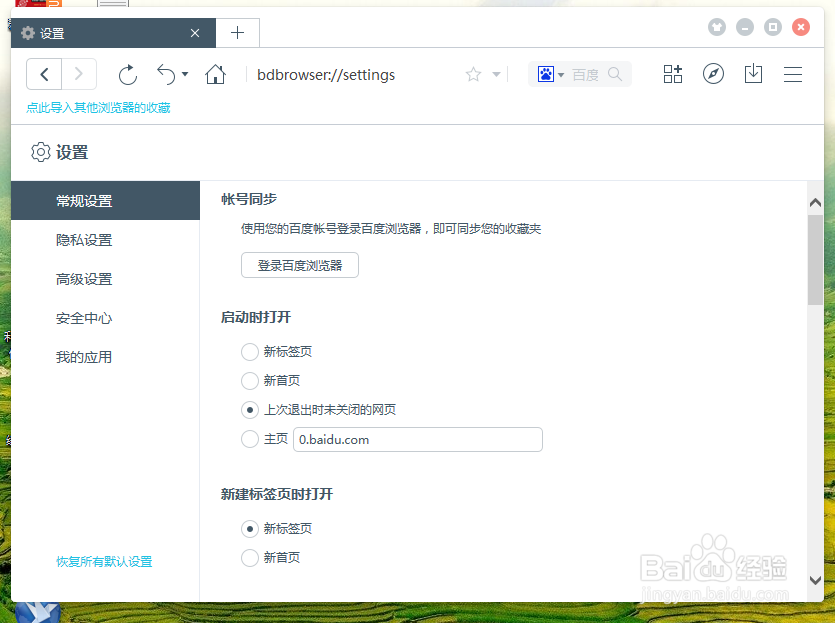Open the hamburger main menu
Image resolution: width=835 pixels, height=623 pixels.
pyautogui.click(x=792, y=74)
